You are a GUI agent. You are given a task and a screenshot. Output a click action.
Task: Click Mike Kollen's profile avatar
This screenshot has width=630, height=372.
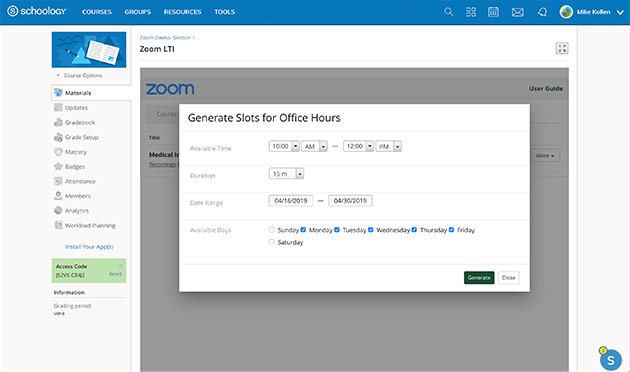pos(566,12)
